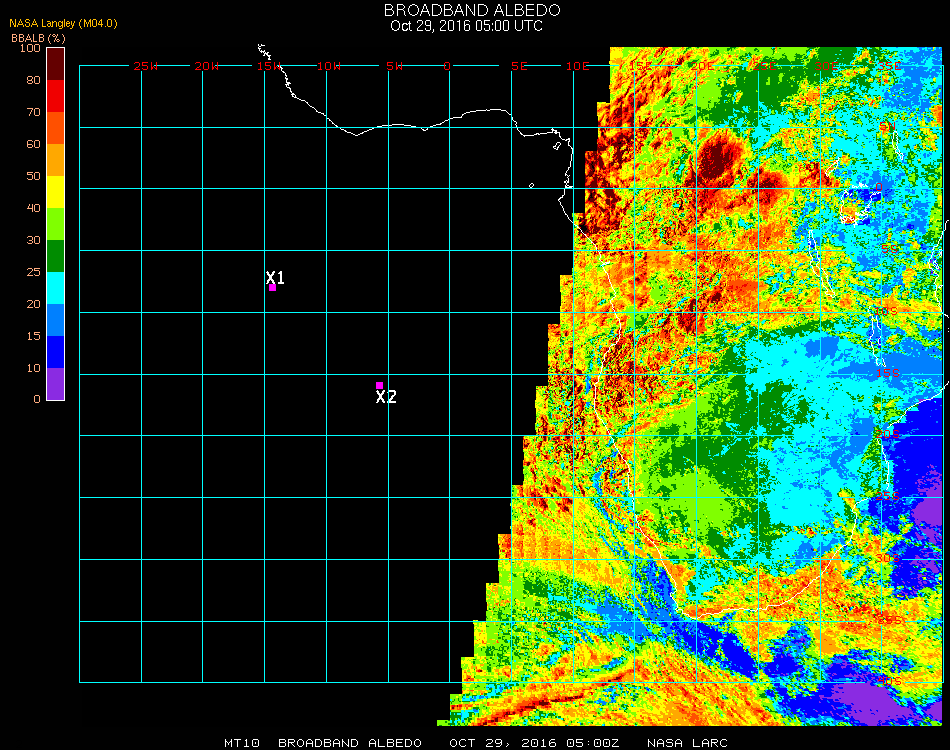Click the 5N latitude label
The image size is (950, 750).
click(888, 126)
